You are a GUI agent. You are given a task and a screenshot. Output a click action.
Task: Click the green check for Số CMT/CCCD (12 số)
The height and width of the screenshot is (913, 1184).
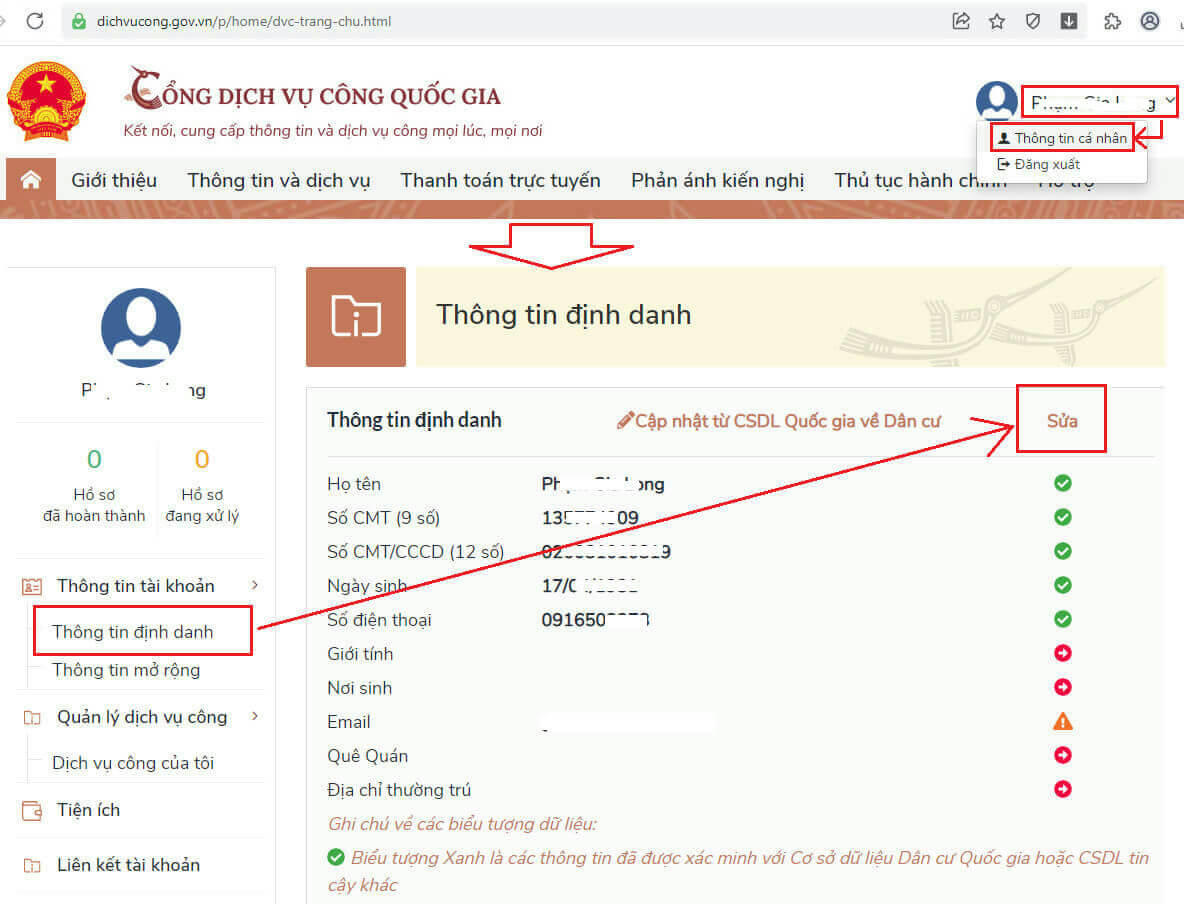(1062, 551)
